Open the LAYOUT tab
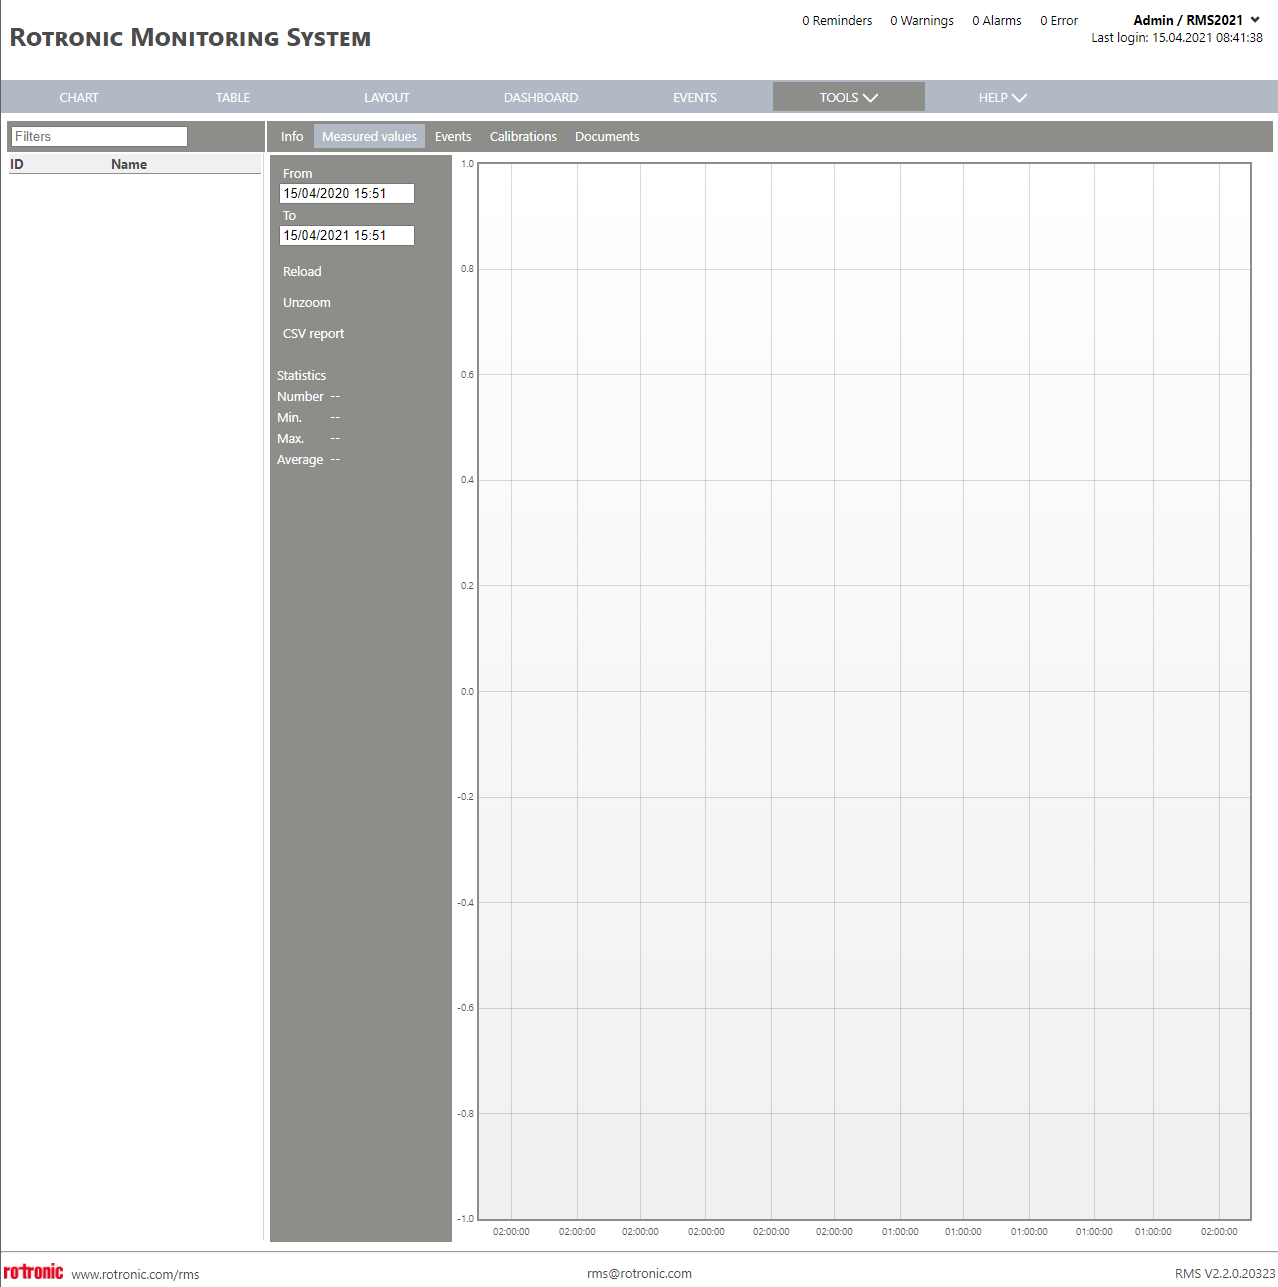Screen dimensions: 1278x1287 [387, 97]
